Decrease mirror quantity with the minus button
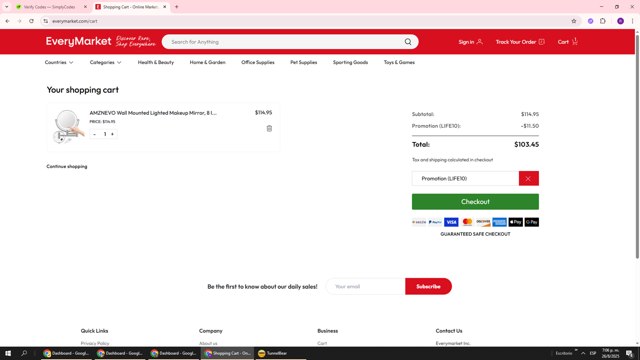 [x=95, y=134]
